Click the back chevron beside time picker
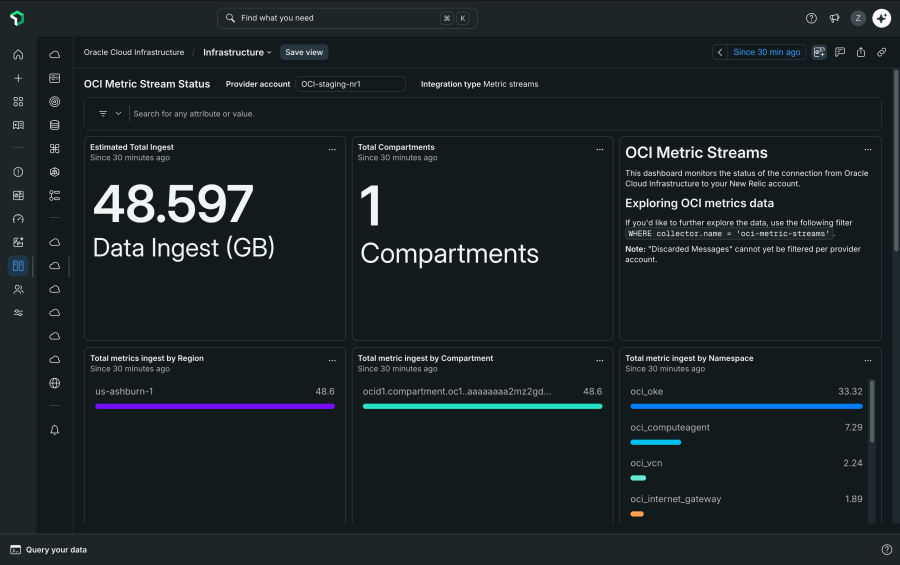Viewport: 900px width, 565px height. pyautogui.click(x=720, y=52)
